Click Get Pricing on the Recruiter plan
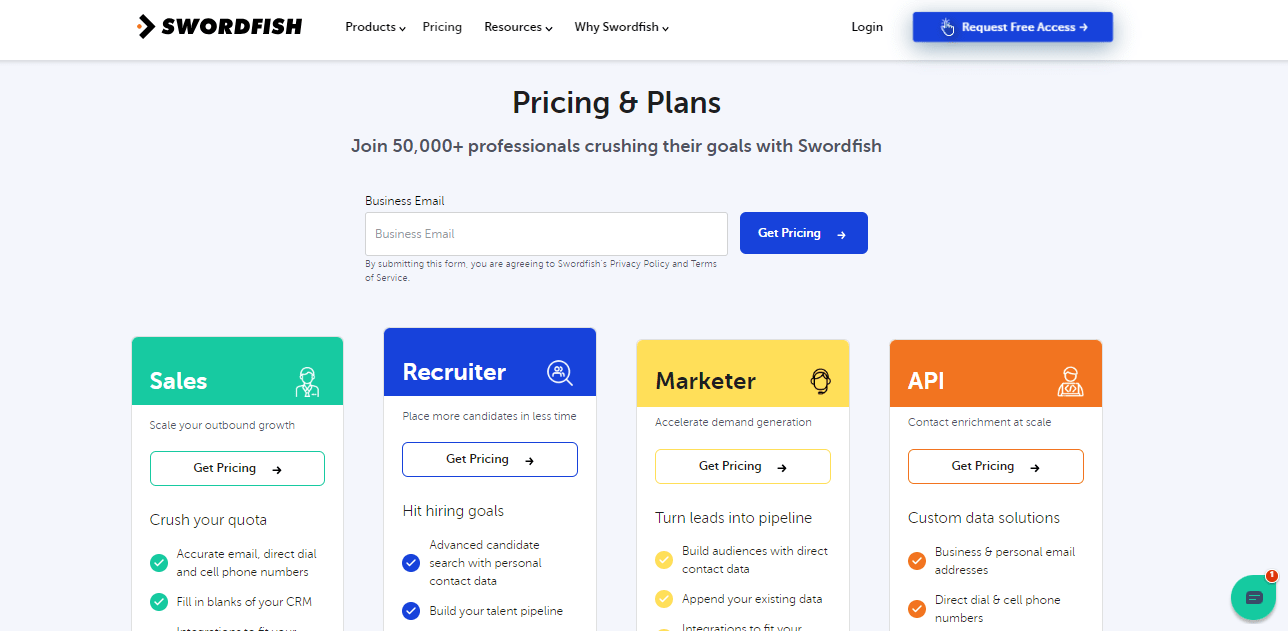 [489, 459]
